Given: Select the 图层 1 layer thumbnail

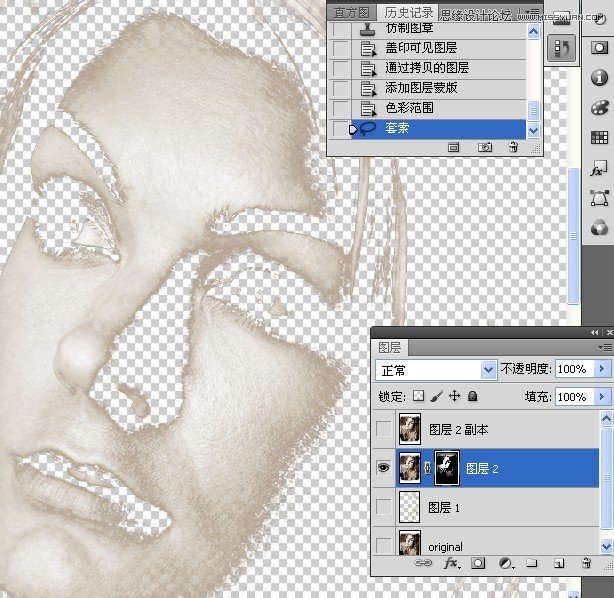Looking at the screenshot, I should (x=410, y=507).
